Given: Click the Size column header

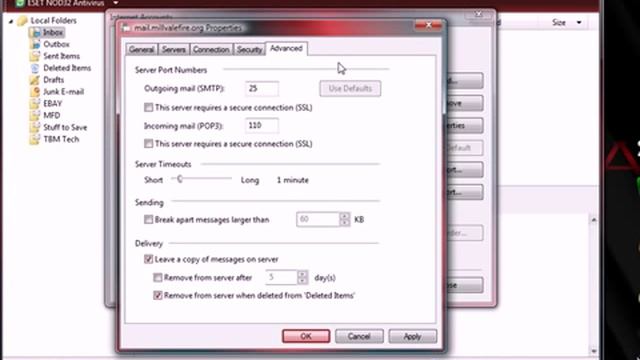Looking at the screenshot, I should pos(559,22).
